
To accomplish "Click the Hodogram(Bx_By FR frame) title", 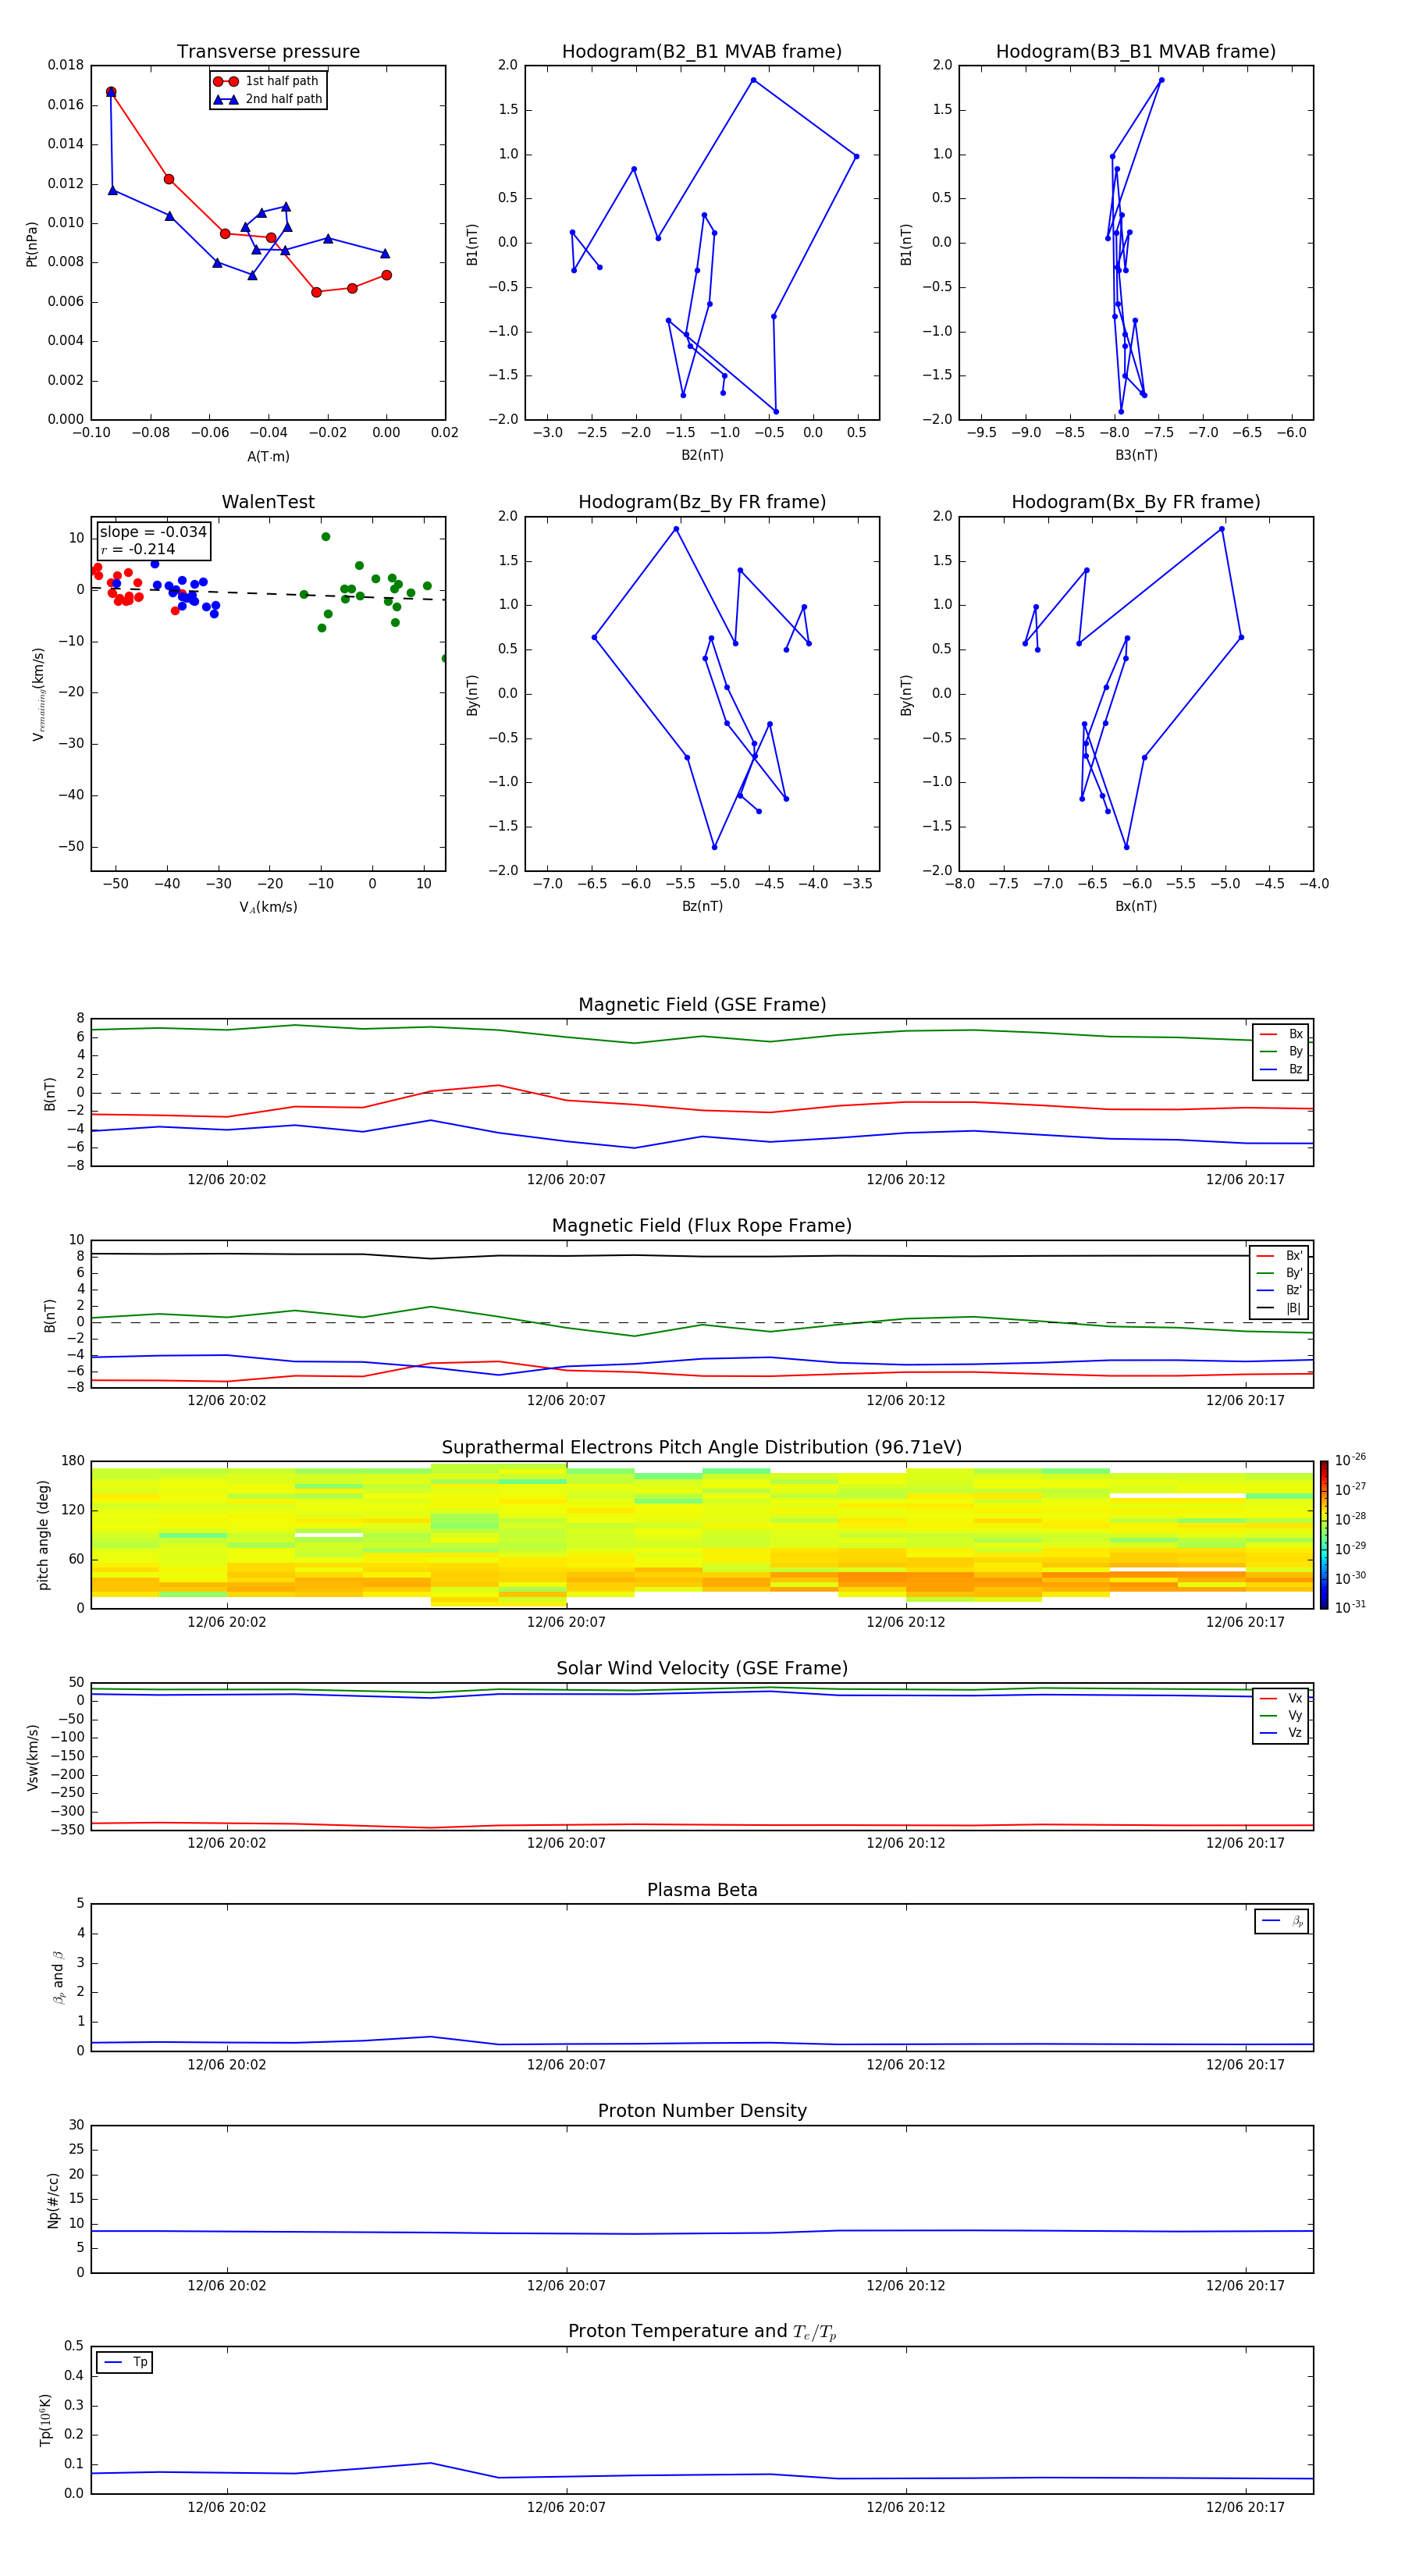I will pos(1136,502).
